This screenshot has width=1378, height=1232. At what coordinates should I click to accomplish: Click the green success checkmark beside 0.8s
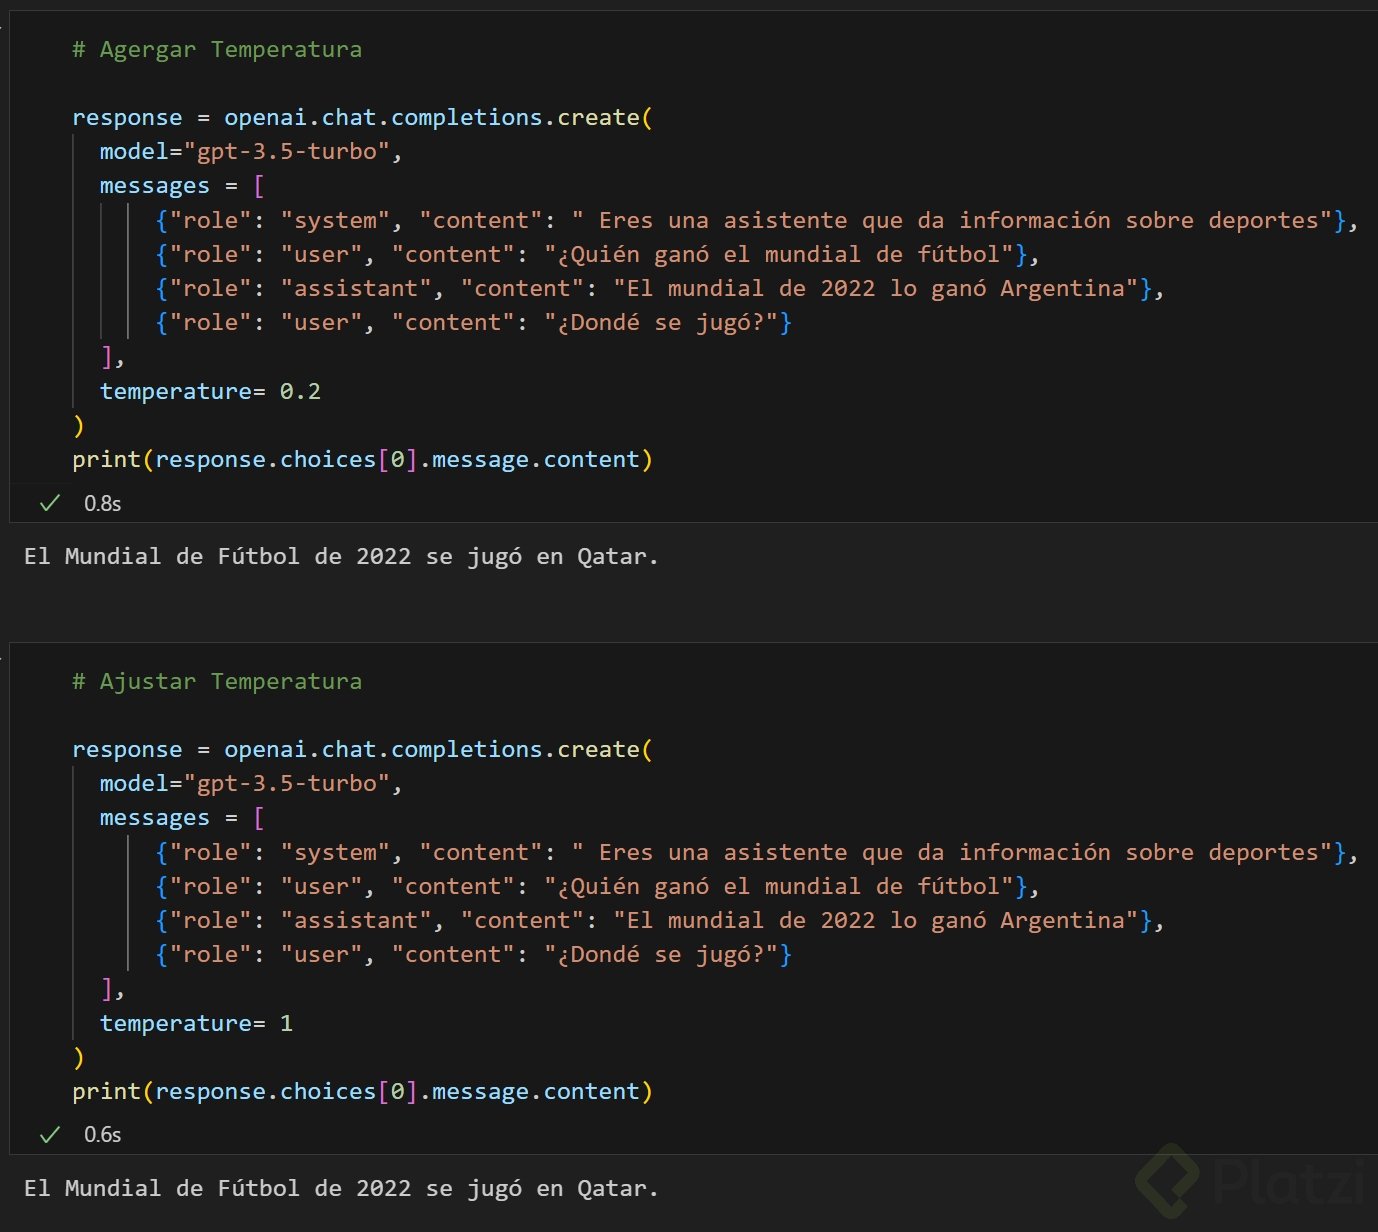tap(50, 503)
